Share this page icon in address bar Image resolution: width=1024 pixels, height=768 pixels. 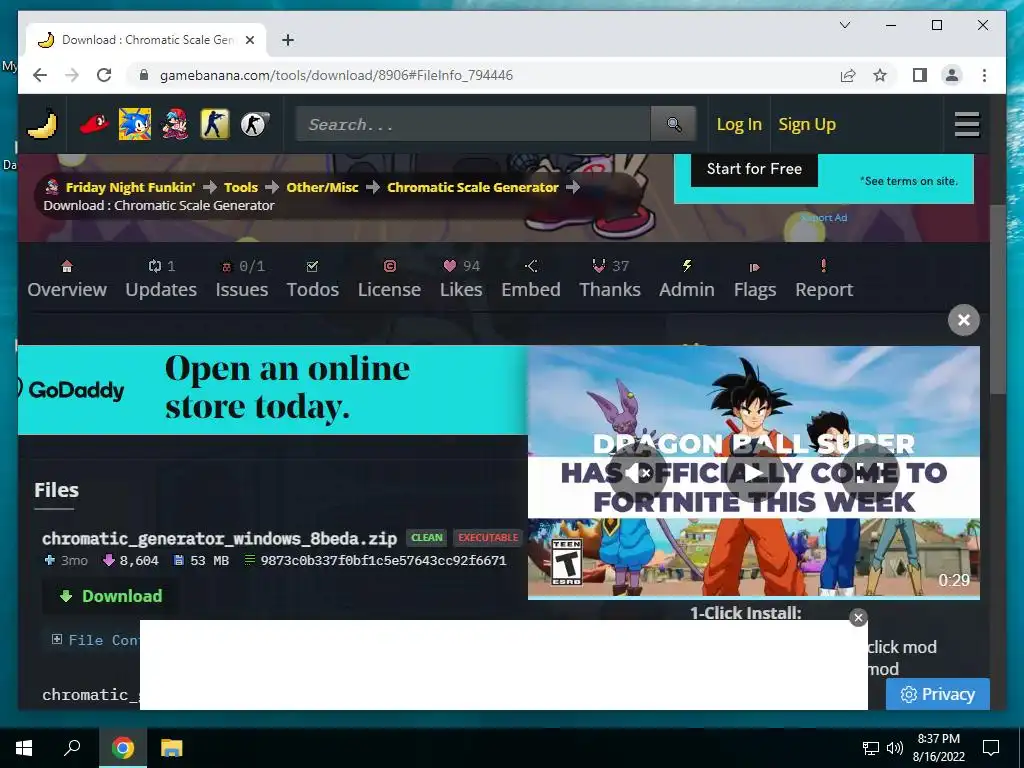click(848, 75)
